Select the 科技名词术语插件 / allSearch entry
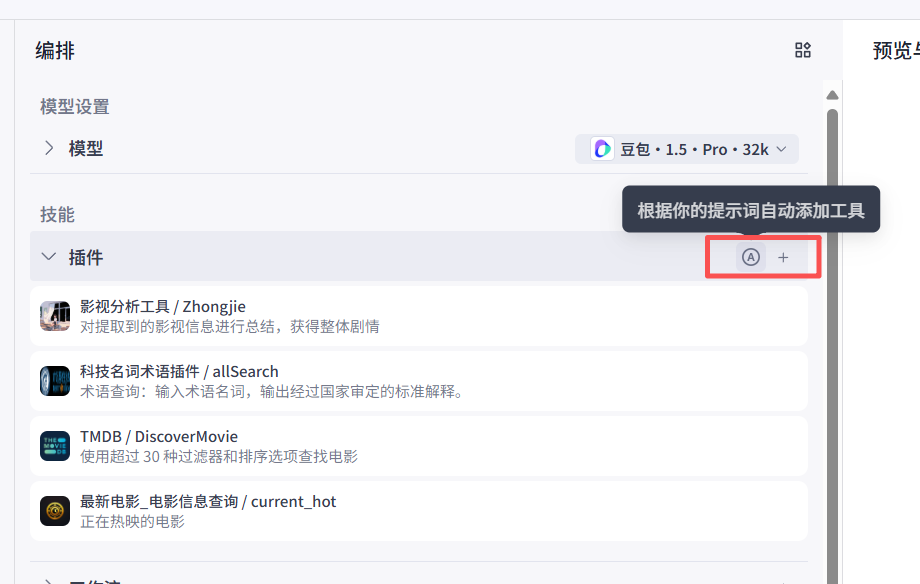920x584 pixels. [x=419, y=381]
